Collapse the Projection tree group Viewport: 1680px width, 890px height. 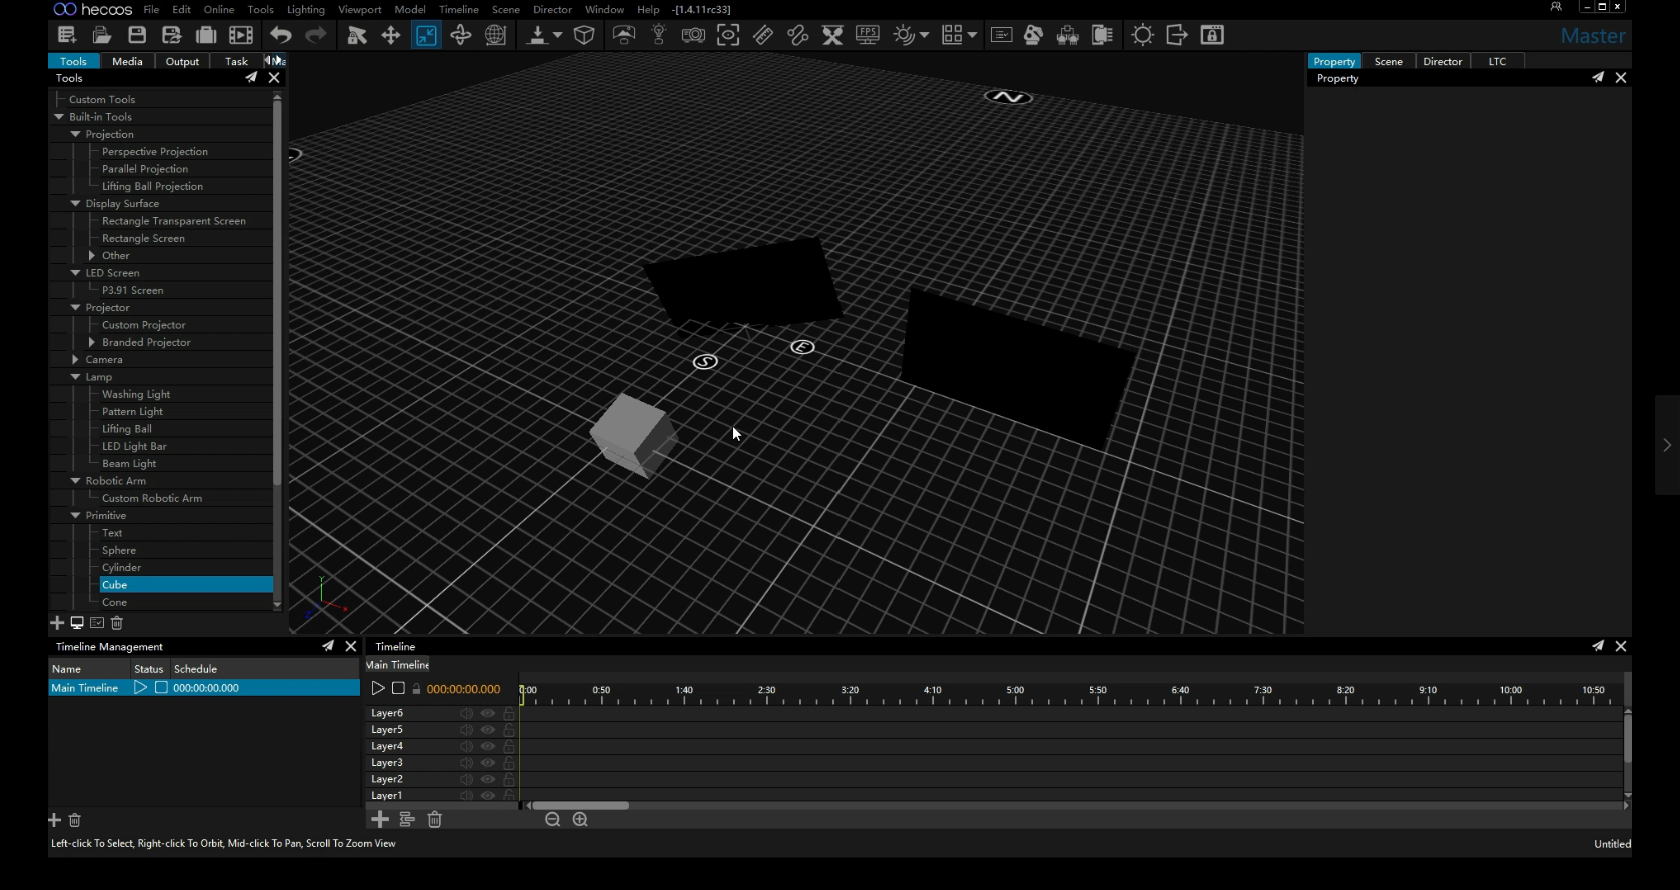click(x=75, y=134)
